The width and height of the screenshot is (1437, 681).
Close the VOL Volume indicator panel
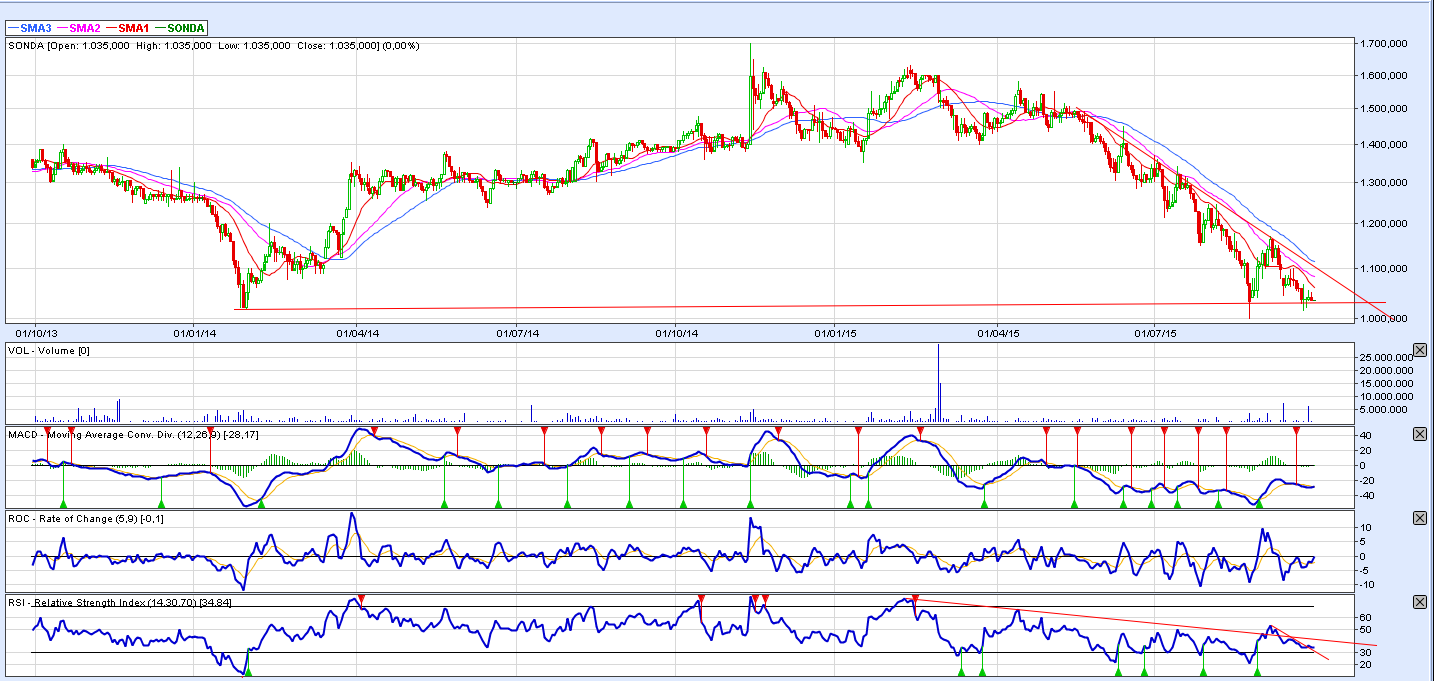click(1419, 350)
